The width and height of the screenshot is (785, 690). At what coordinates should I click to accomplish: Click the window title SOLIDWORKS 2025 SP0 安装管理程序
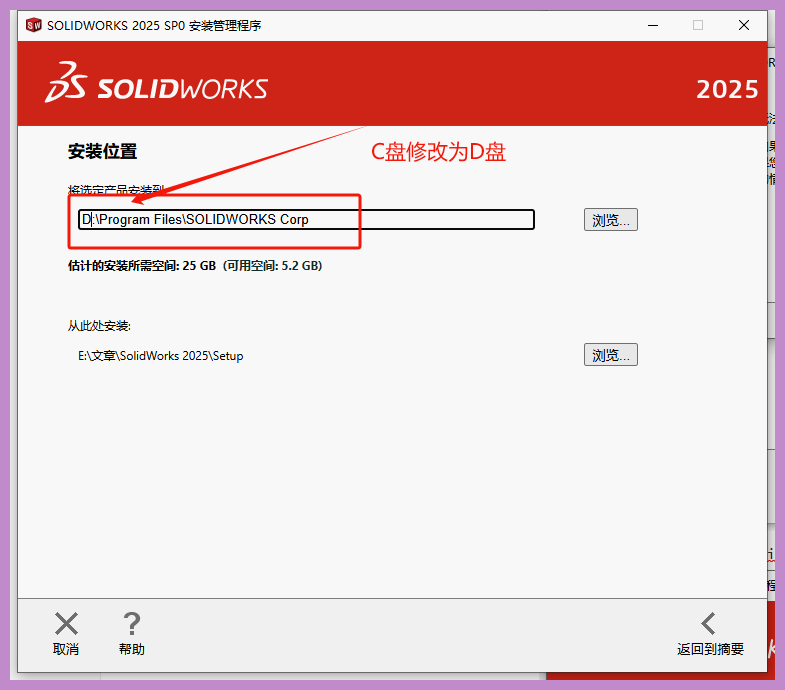click(x=154, y=26)
